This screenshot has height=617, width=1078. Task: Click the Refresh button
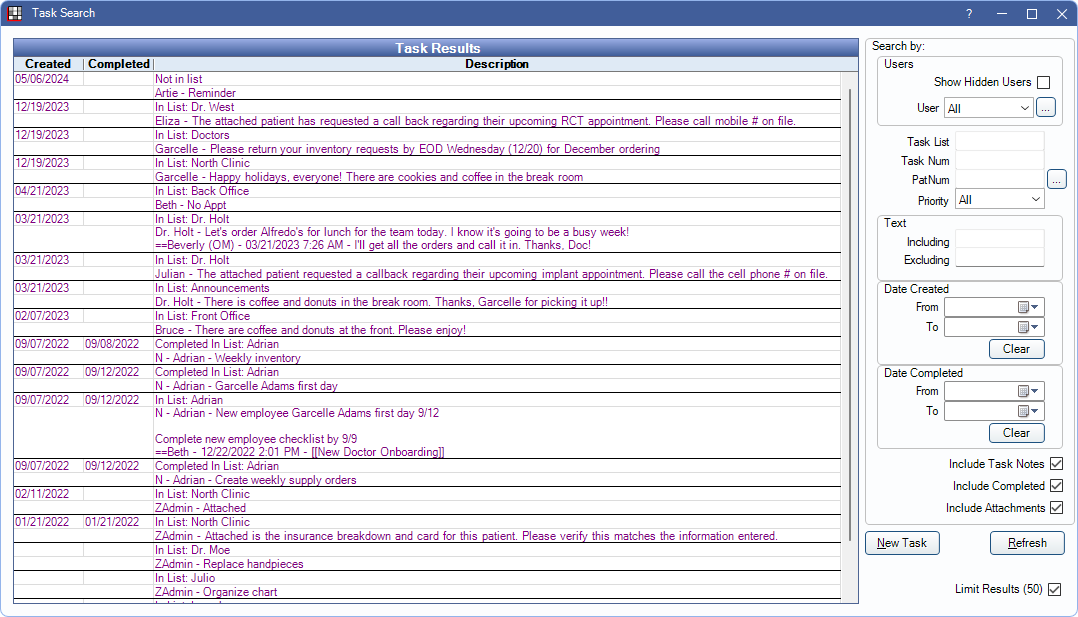coord(1027,543)
